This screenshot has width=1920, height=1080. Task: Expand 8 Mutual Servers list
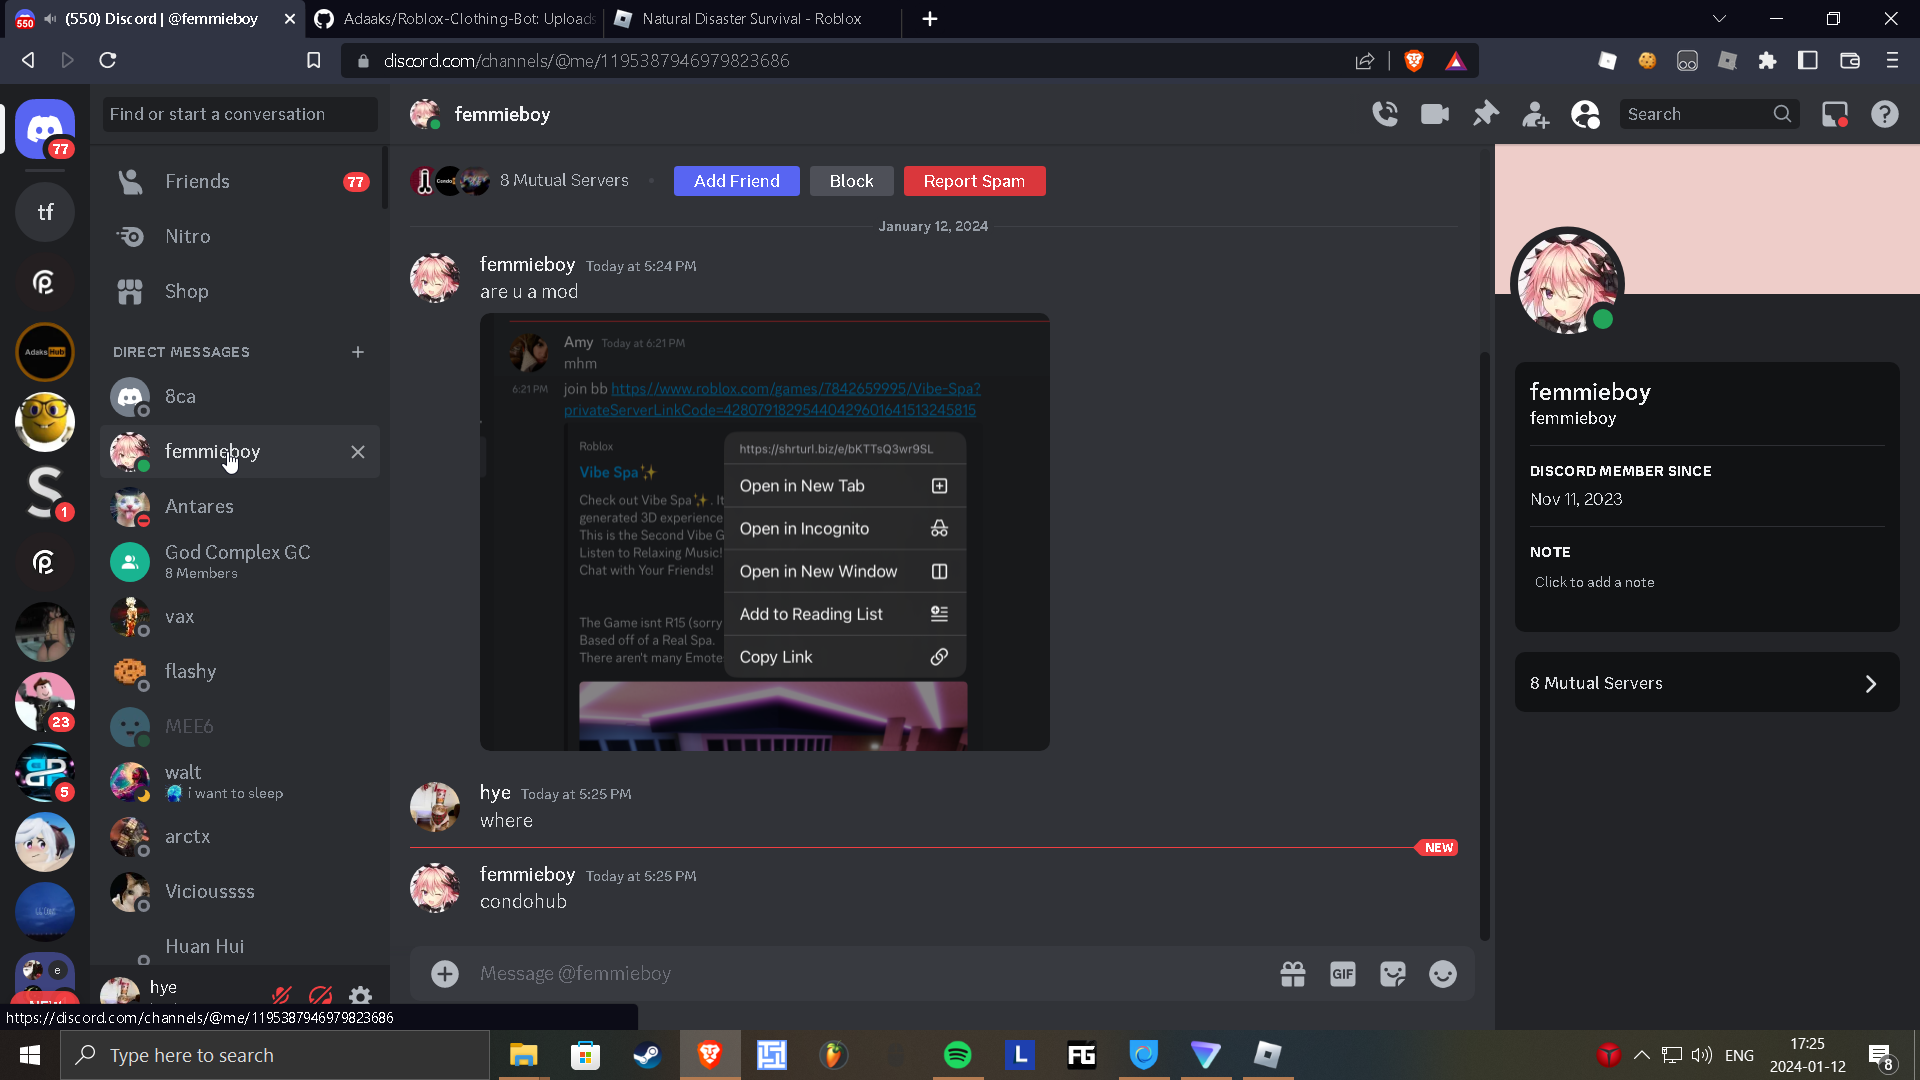tap(1706, 683)
